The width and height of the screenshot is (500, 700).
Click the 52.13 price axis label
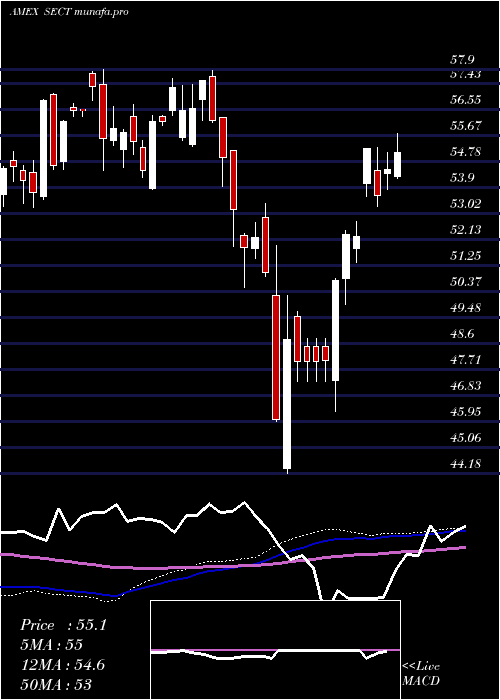click(466, 229)
